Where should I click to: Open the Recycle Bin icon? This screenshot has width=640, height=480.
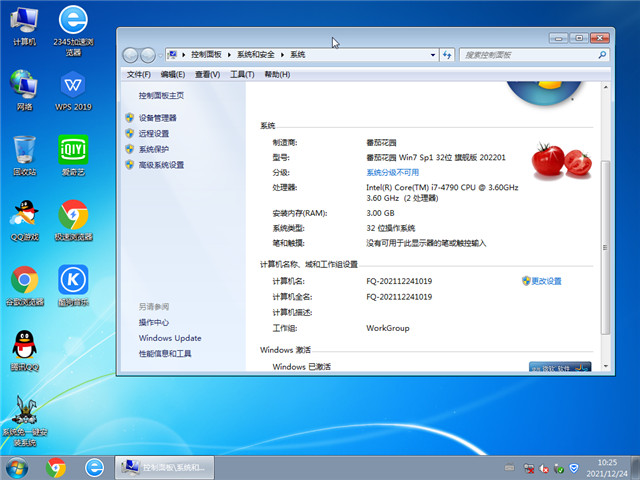coord(24,156)
